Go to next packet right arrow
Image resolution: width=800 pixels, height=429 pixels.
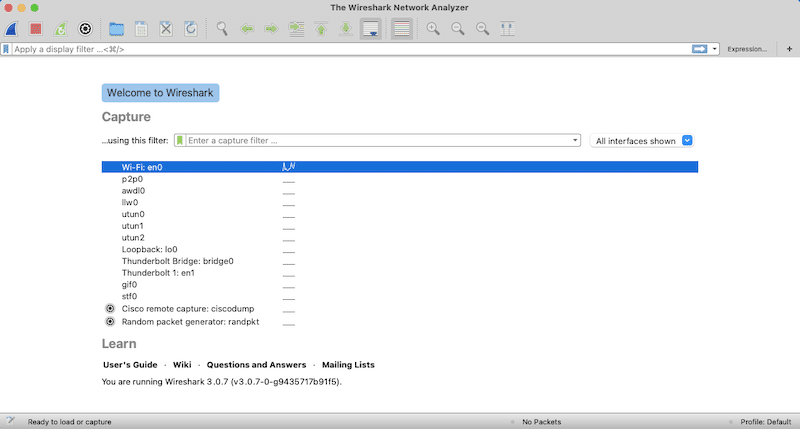[271, 29]
